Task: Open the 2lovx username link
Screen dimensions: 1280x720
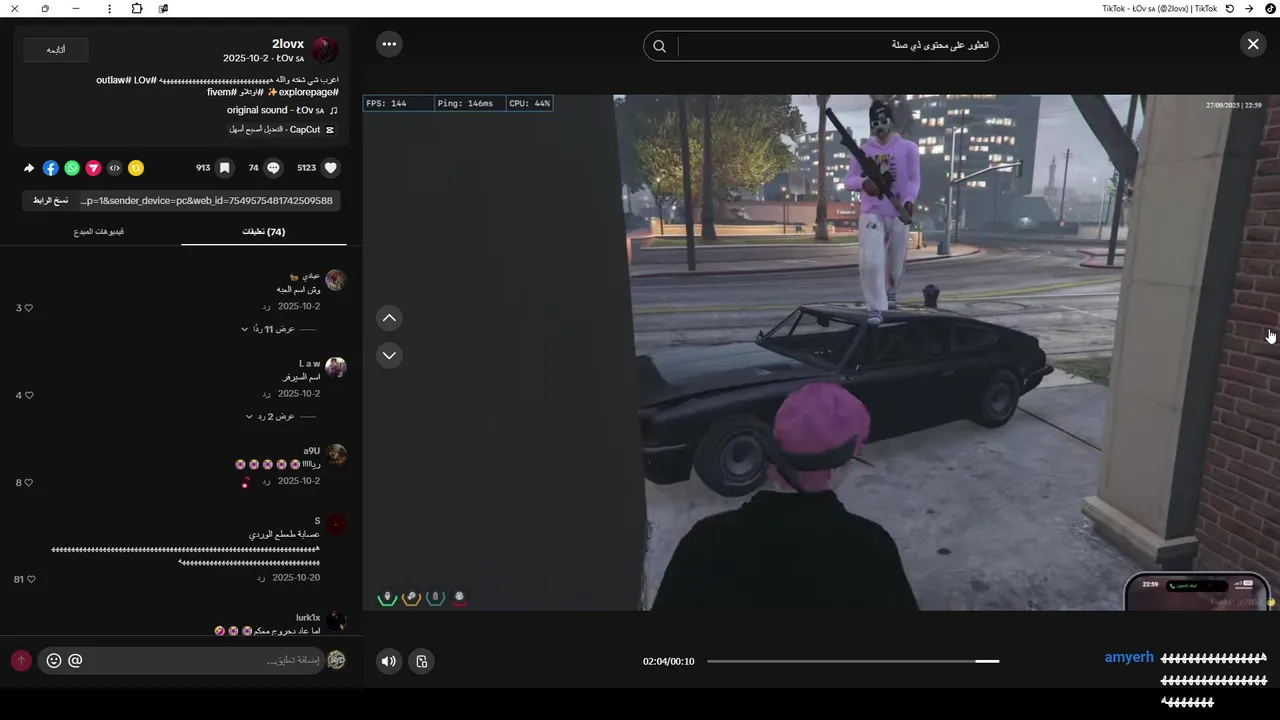Action: (x=288, y=44)
